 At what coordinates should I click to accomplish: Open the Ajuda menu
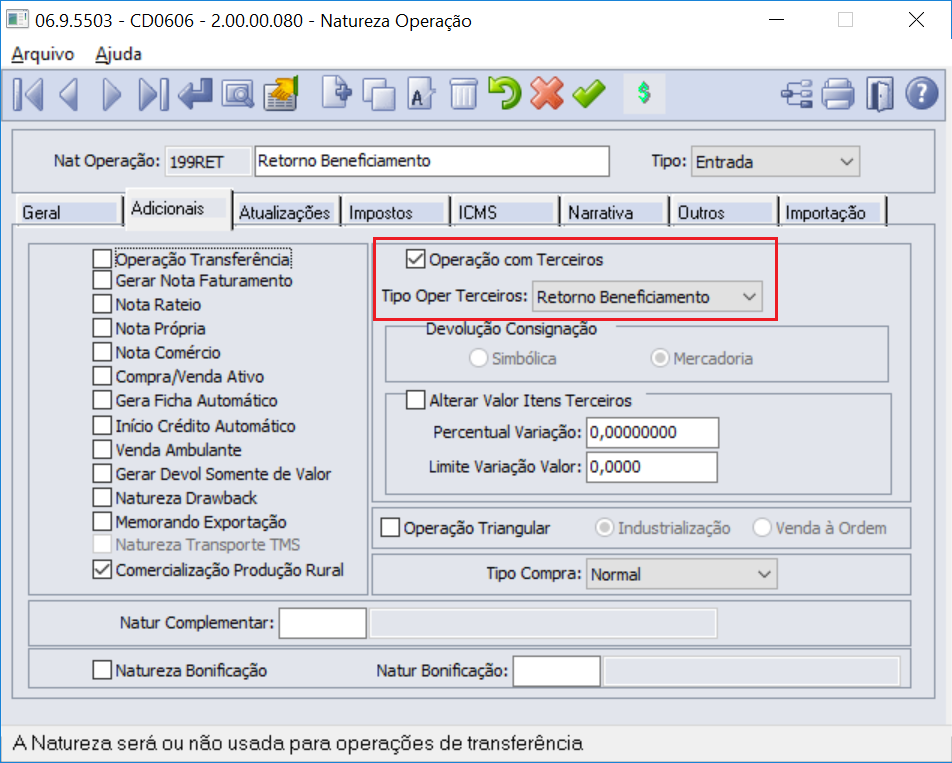(118, 54)
